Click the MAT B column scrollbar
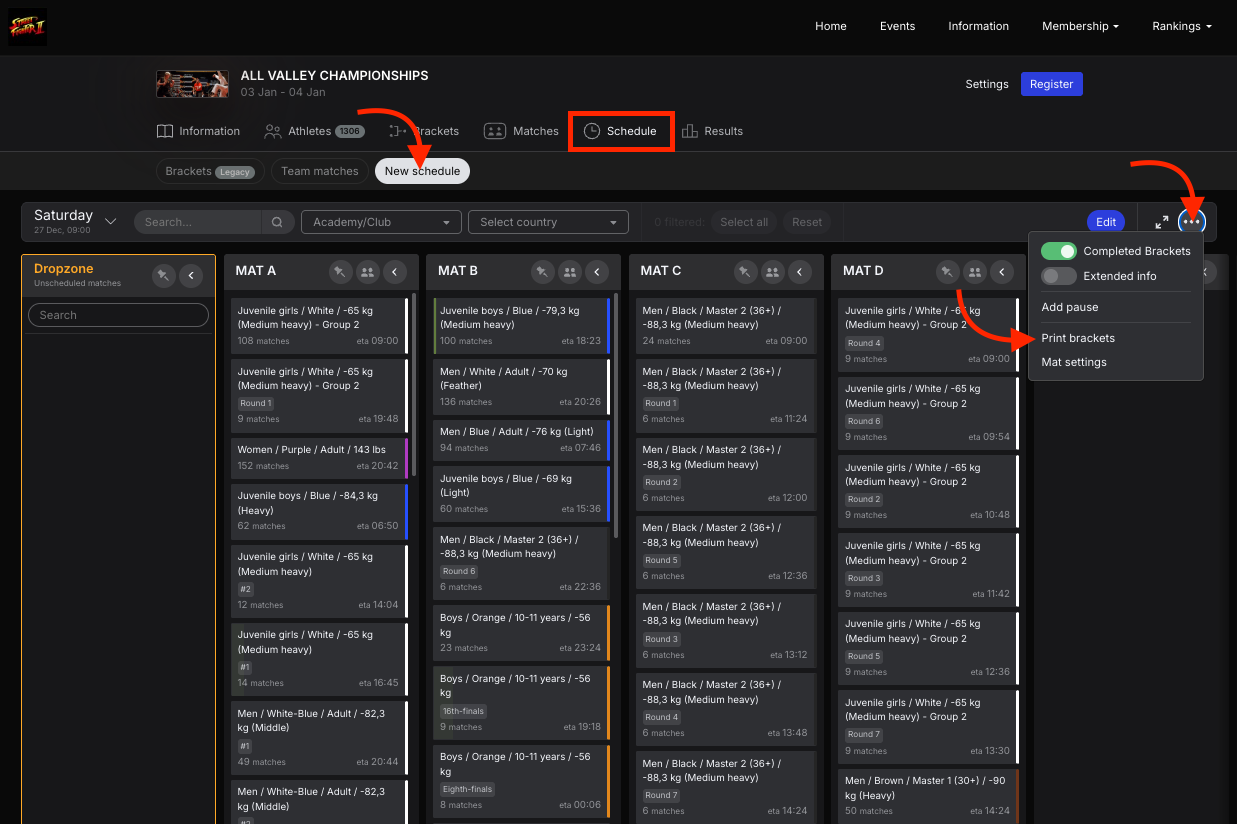The image size is (1237, 824). tap(617, 415)
